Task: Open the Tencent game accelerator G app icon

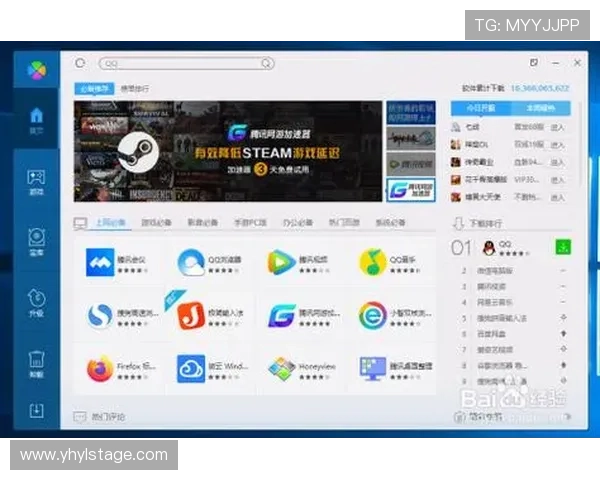Action: click(x=282, y=315)
